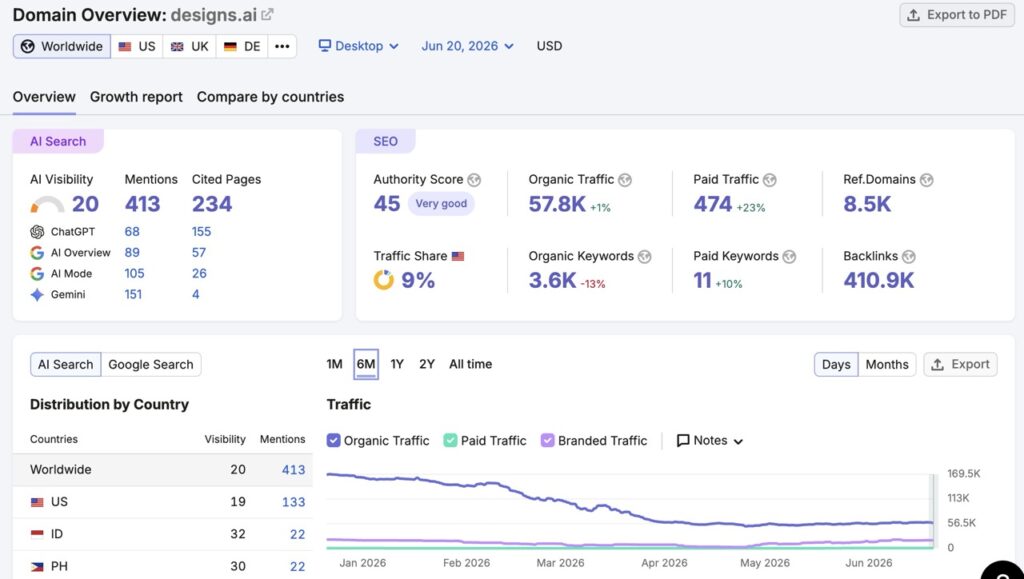The height and width of the screenshot is (579, 1024).
Task: Click the Worldwide globe icon
Action: click(27, 46)
